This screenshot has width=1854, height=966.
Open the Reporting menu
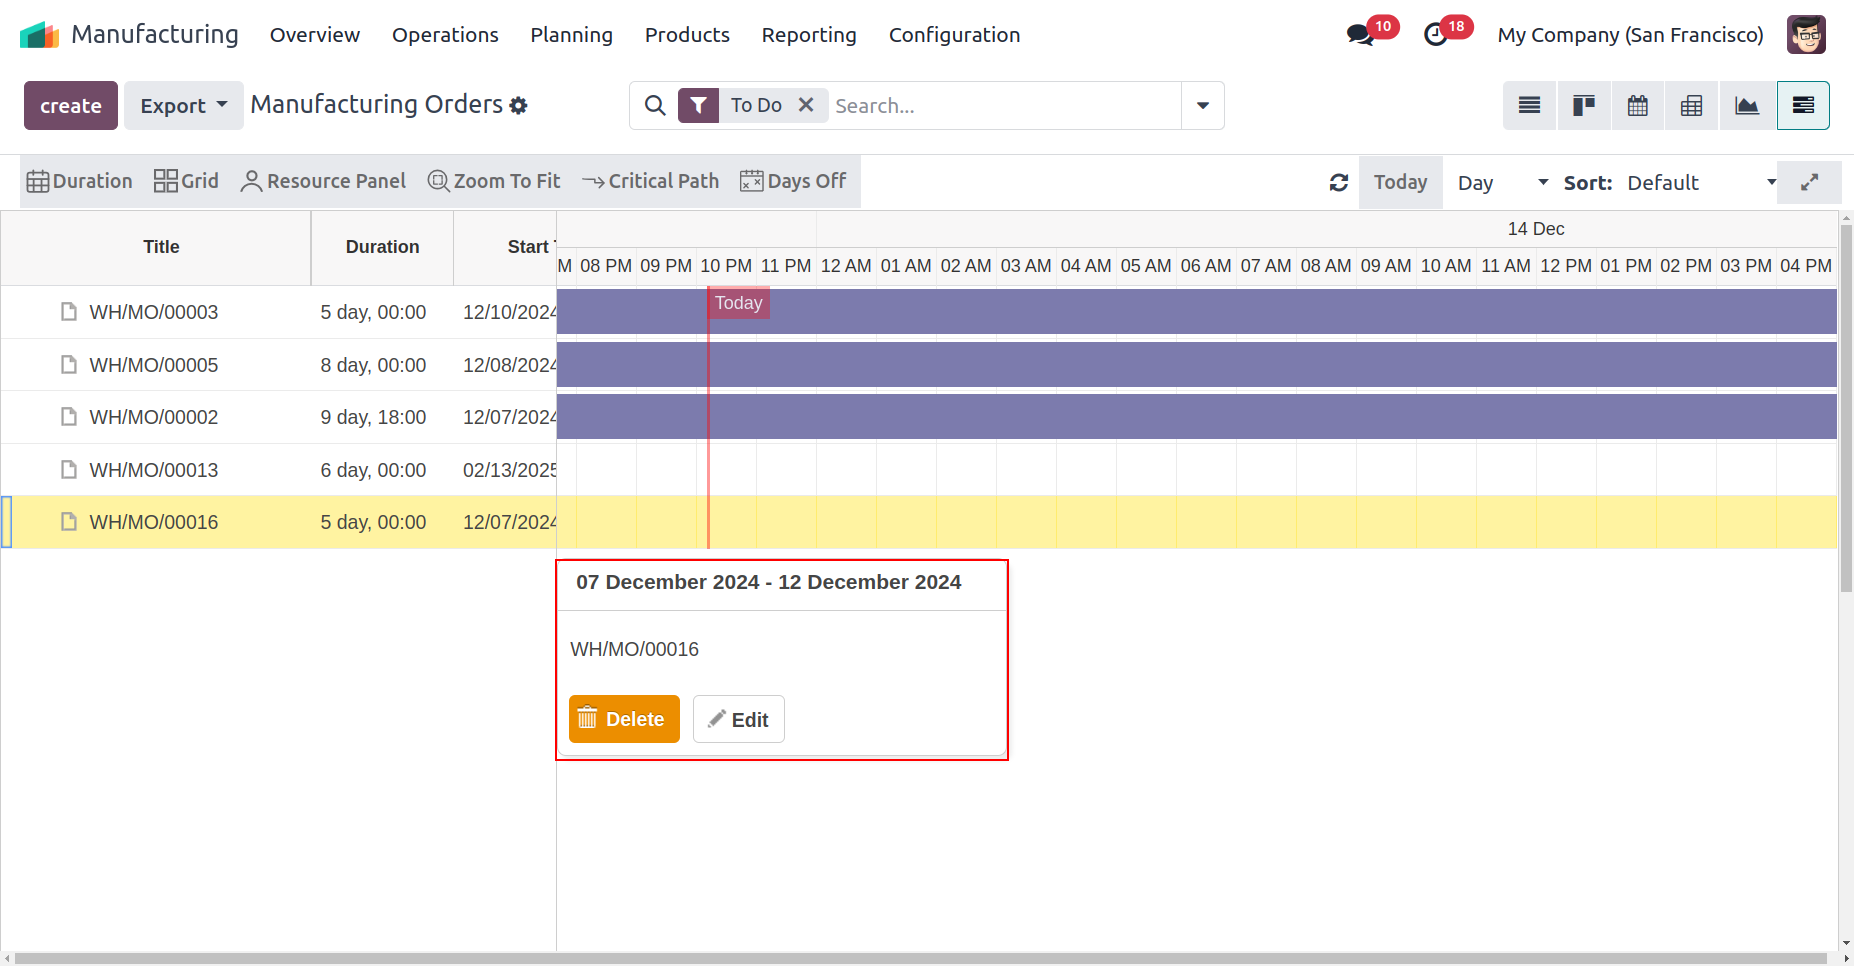coord(808,35)
